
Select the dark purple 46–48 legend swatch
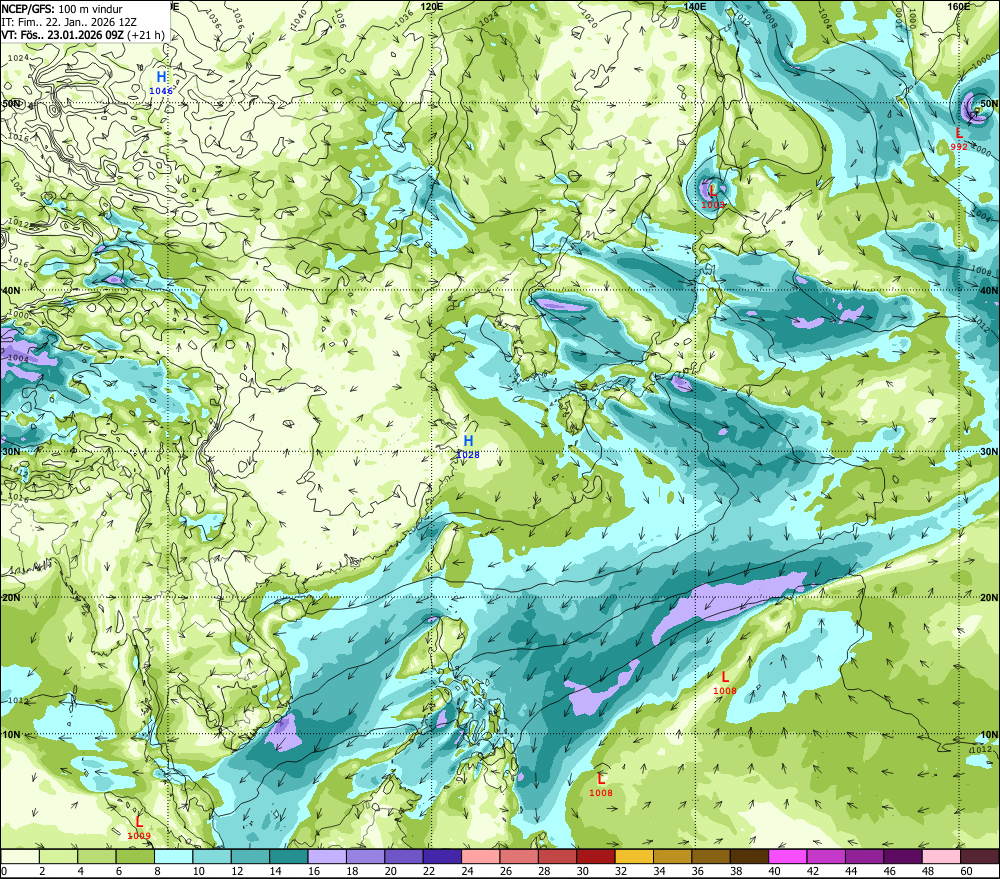(x=902, y=856)
